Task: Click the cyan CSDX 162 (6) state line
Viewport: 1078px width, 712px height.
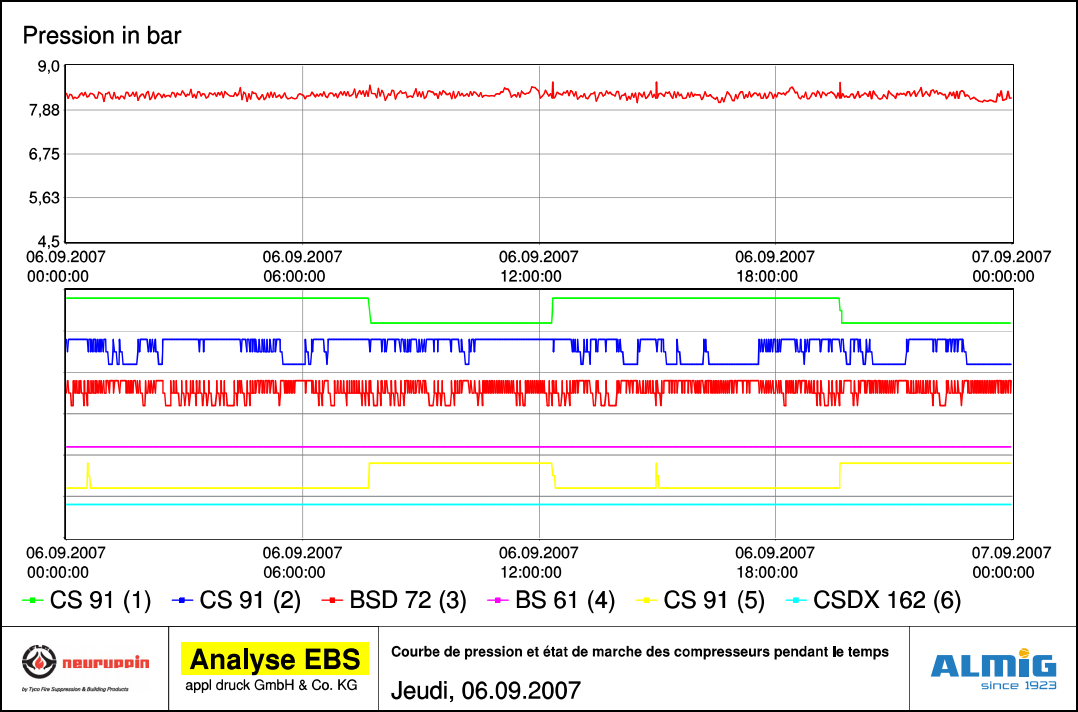Action: pyautogui.click(x=538, y=504)
